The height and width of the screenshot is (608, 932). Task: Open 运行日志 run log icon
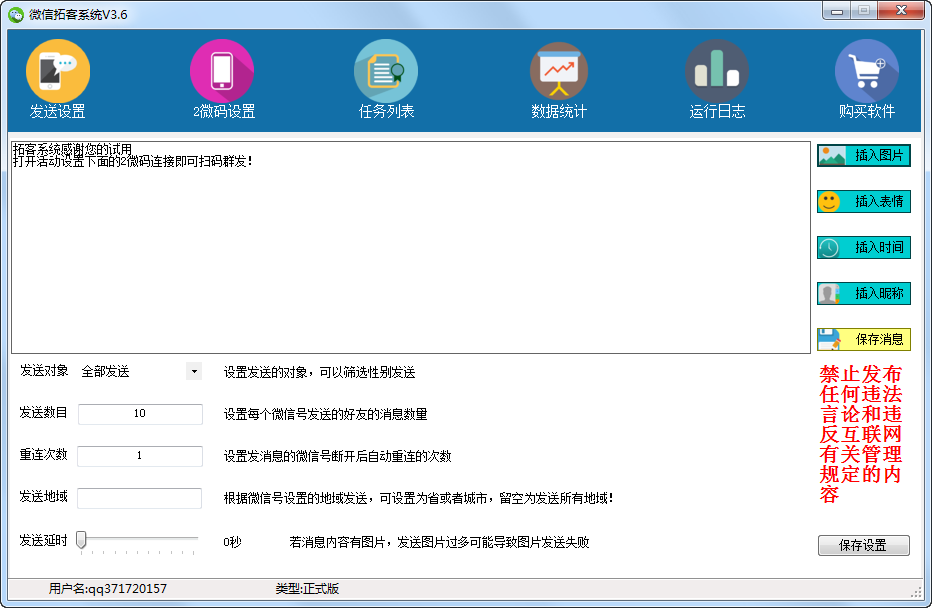coord(717,71)
